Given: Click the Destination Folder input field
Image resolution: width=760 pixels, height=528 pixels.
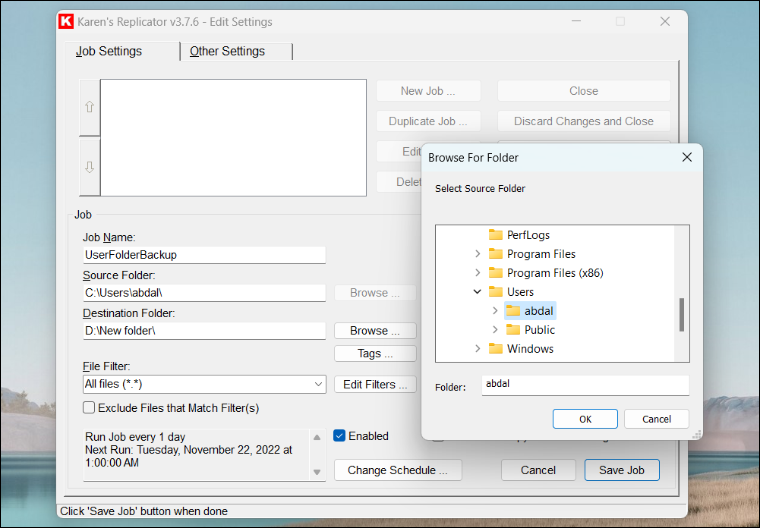Looking at the screenshot, I should [x=204, y=331].
